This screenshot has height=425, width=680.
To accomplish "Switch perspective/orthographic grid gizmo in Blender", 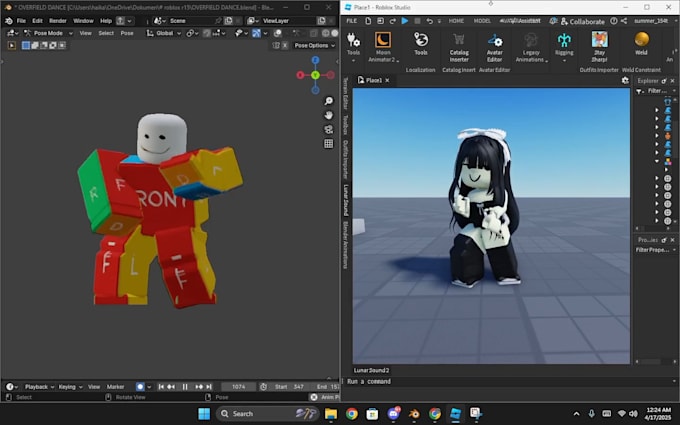I will [x=329, y=144].
